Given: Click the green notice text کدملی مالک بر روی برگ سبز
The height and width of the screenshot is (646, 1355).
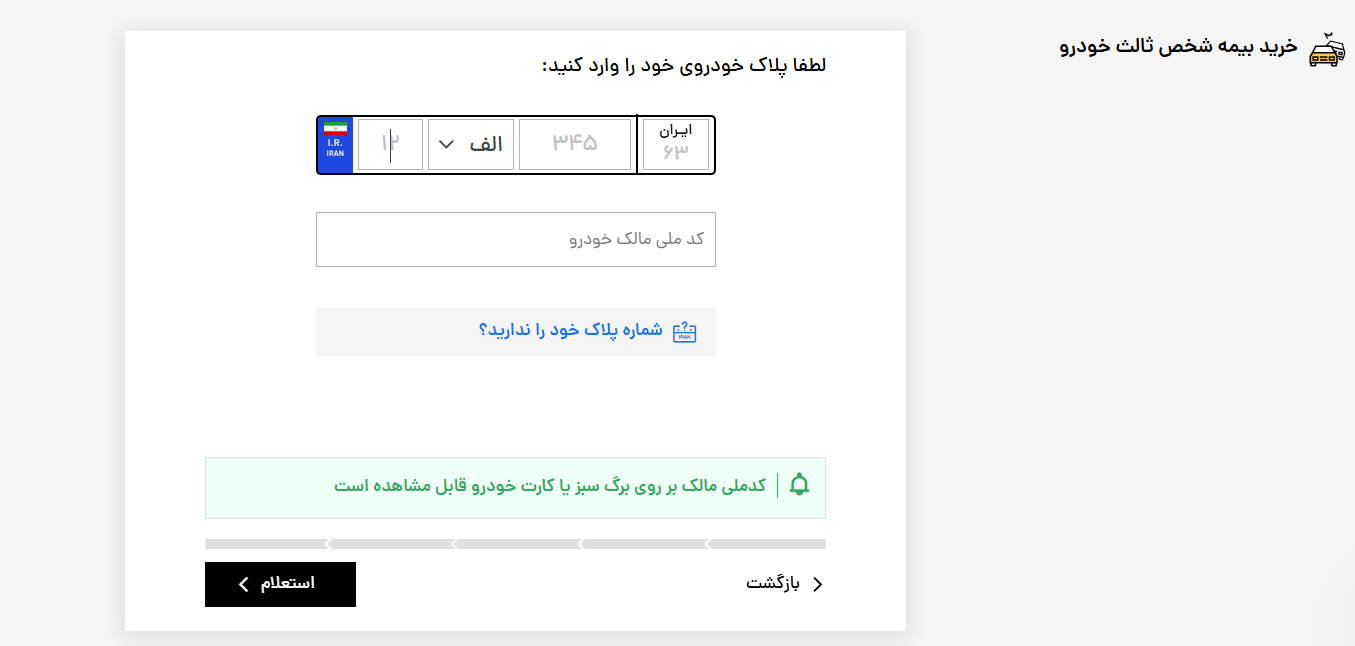Looking at the screenshot, I should click(x=550, y=486).
